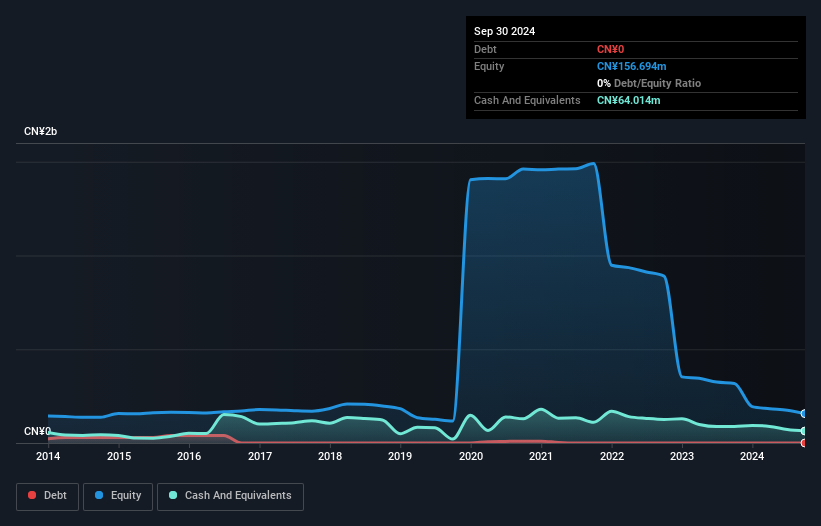
Task: Click the 2024 x-axis label
Action: click(x=752, y=456)
